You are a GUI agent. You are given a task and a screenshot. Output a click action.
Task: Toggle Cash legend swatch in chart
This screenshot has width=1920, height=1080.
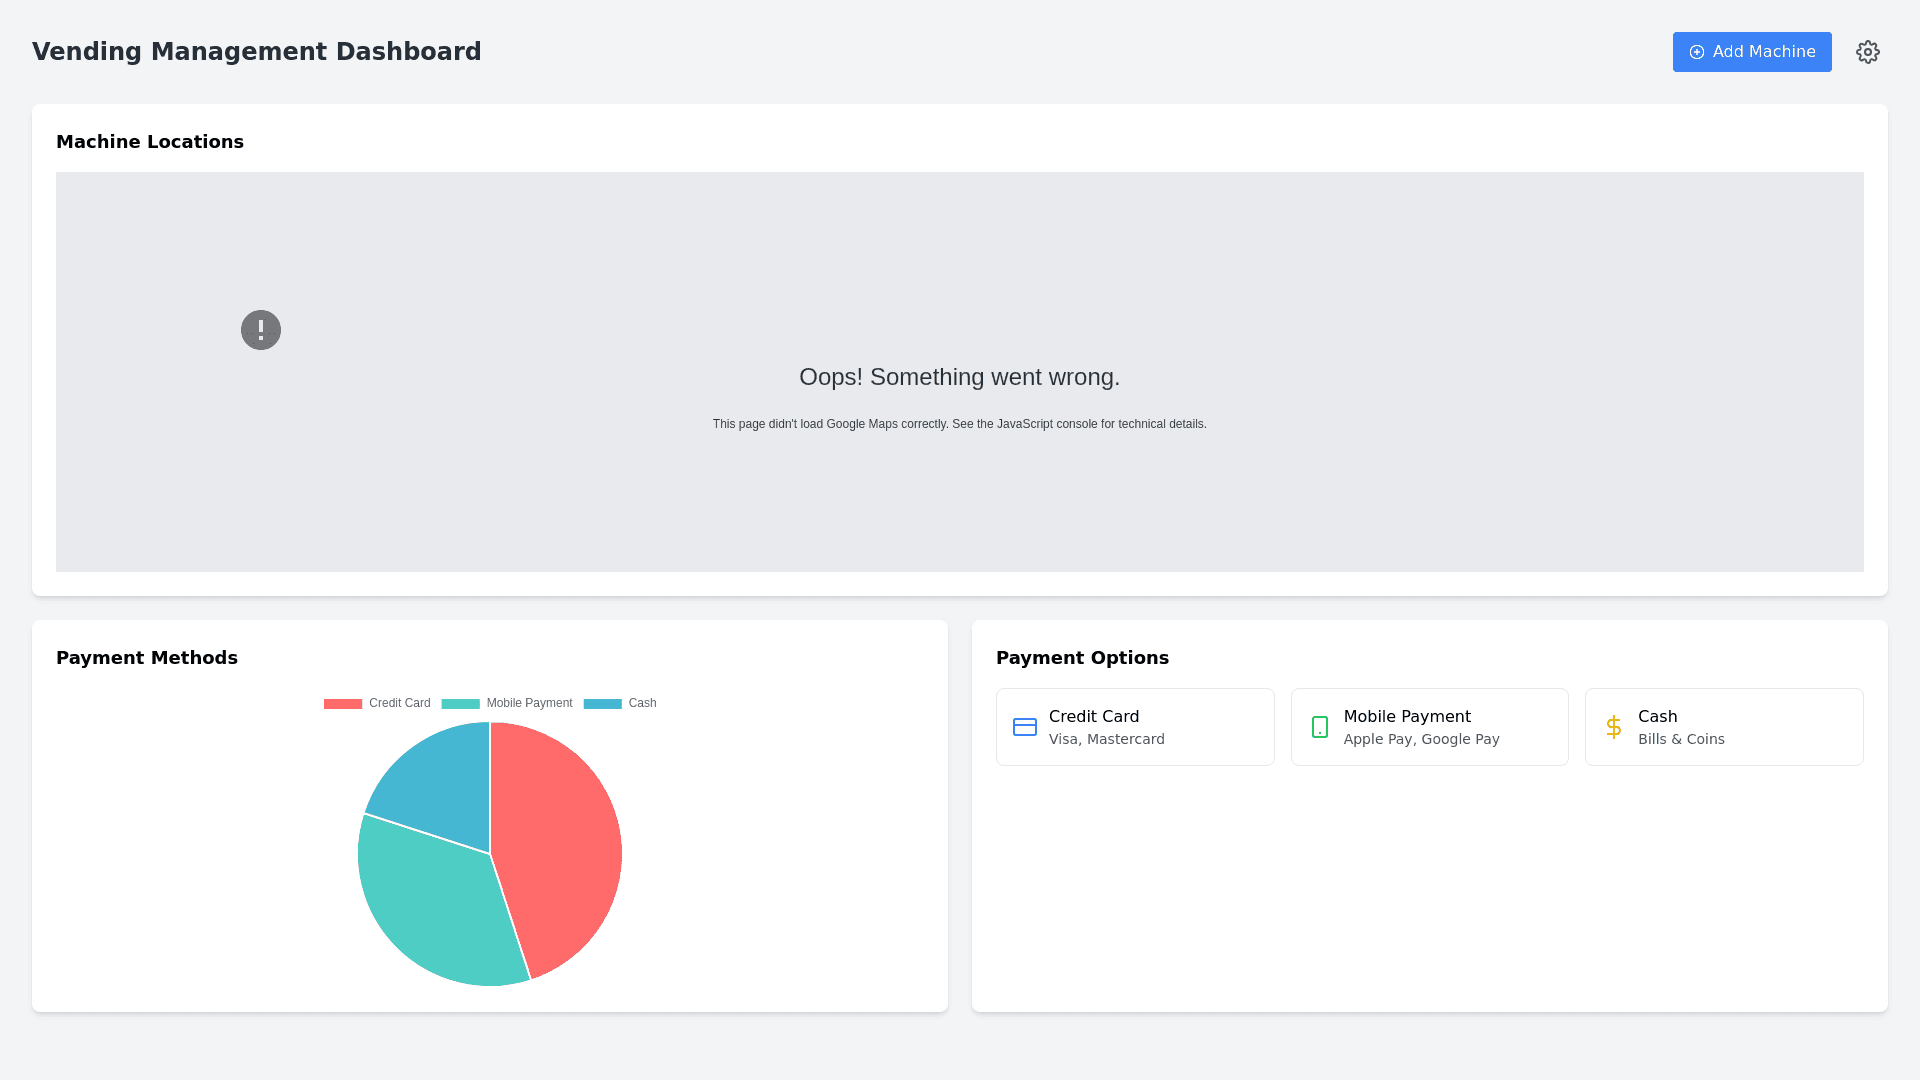click(x=602, y=704)
